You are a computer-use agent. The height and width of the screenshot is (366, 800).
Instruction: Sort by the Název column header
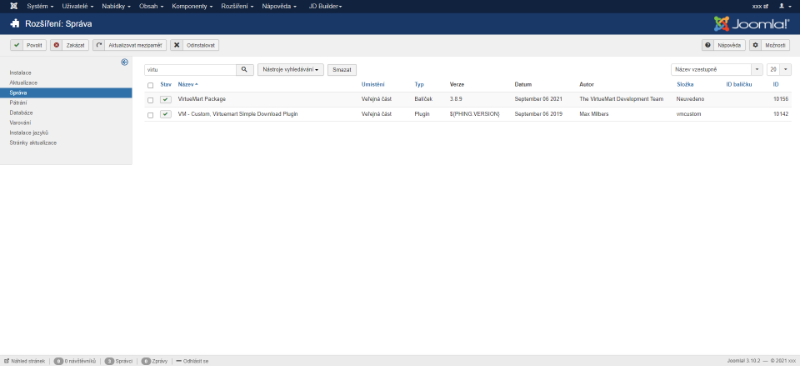[x=188, y=84]
